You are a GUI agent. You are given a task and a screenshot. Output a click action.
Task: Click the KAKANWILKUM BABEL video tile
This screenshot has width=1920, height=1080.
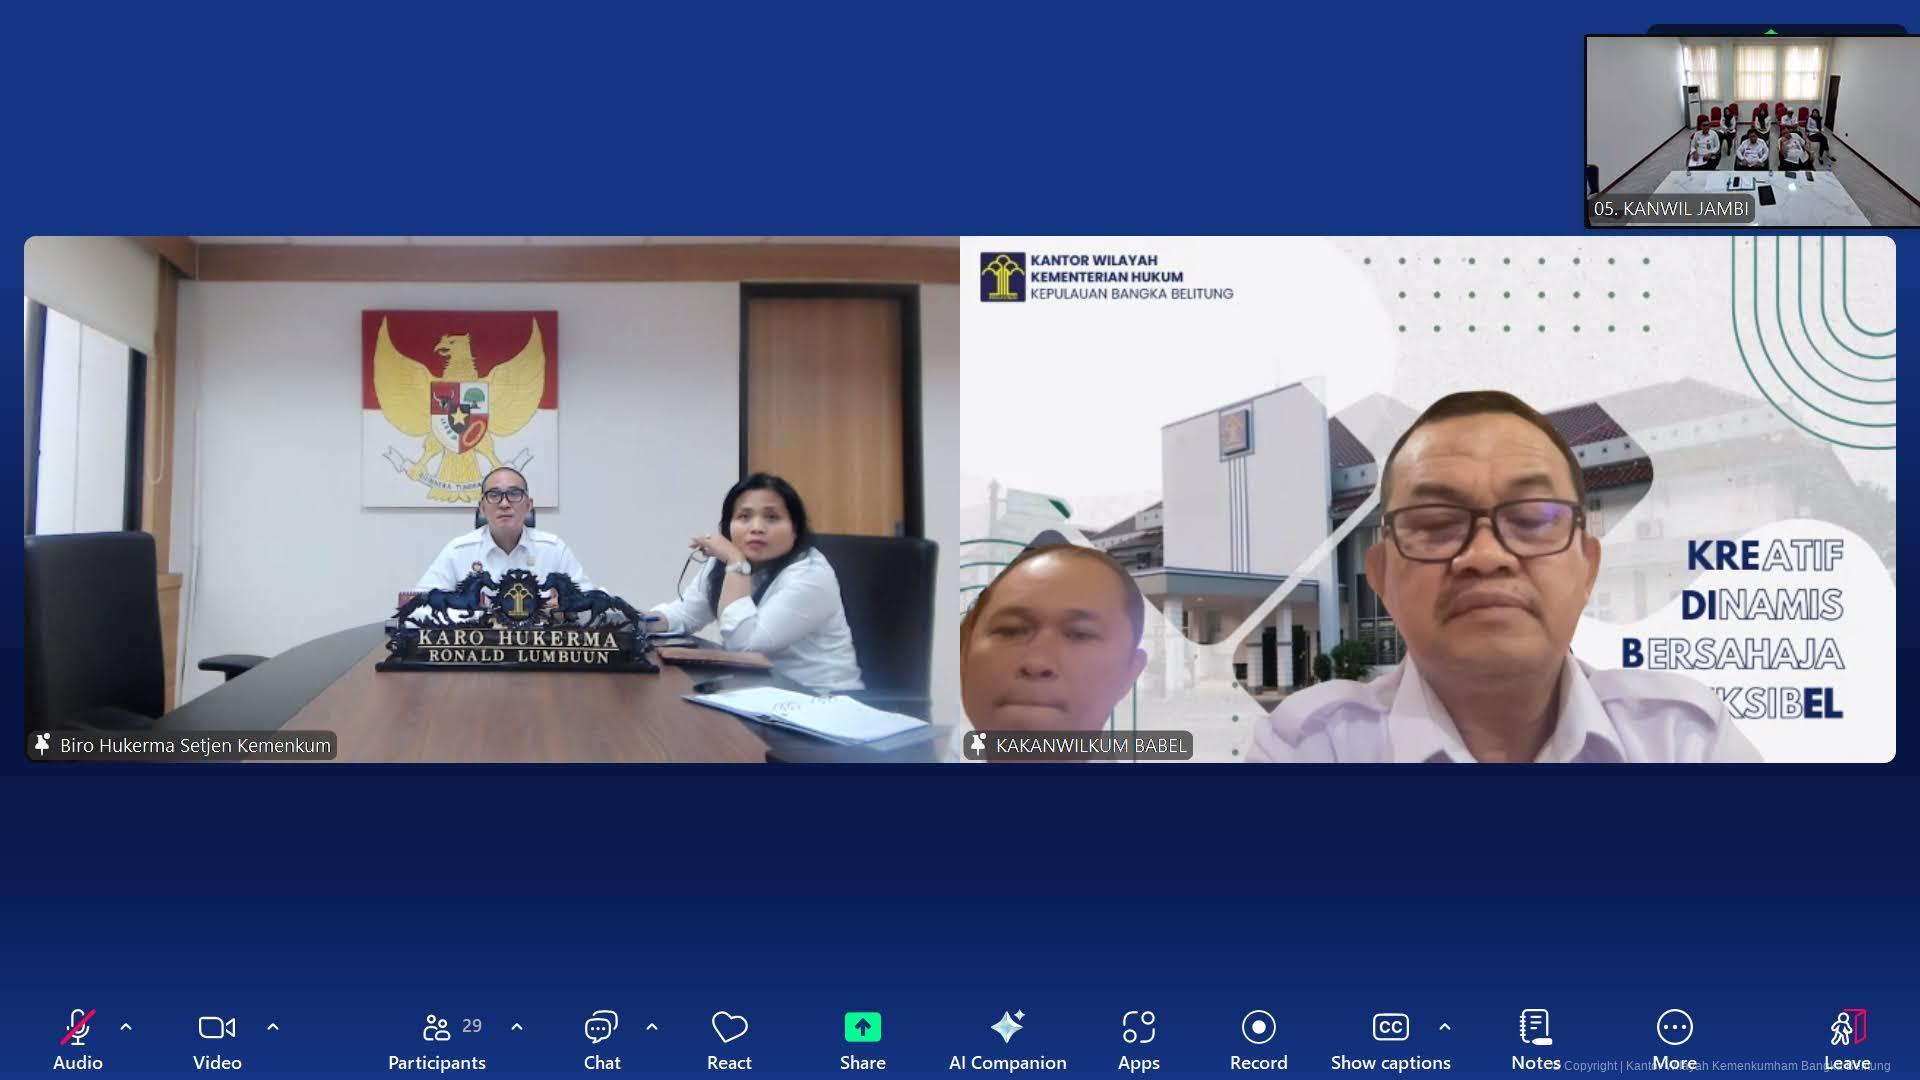[1427, 499]
